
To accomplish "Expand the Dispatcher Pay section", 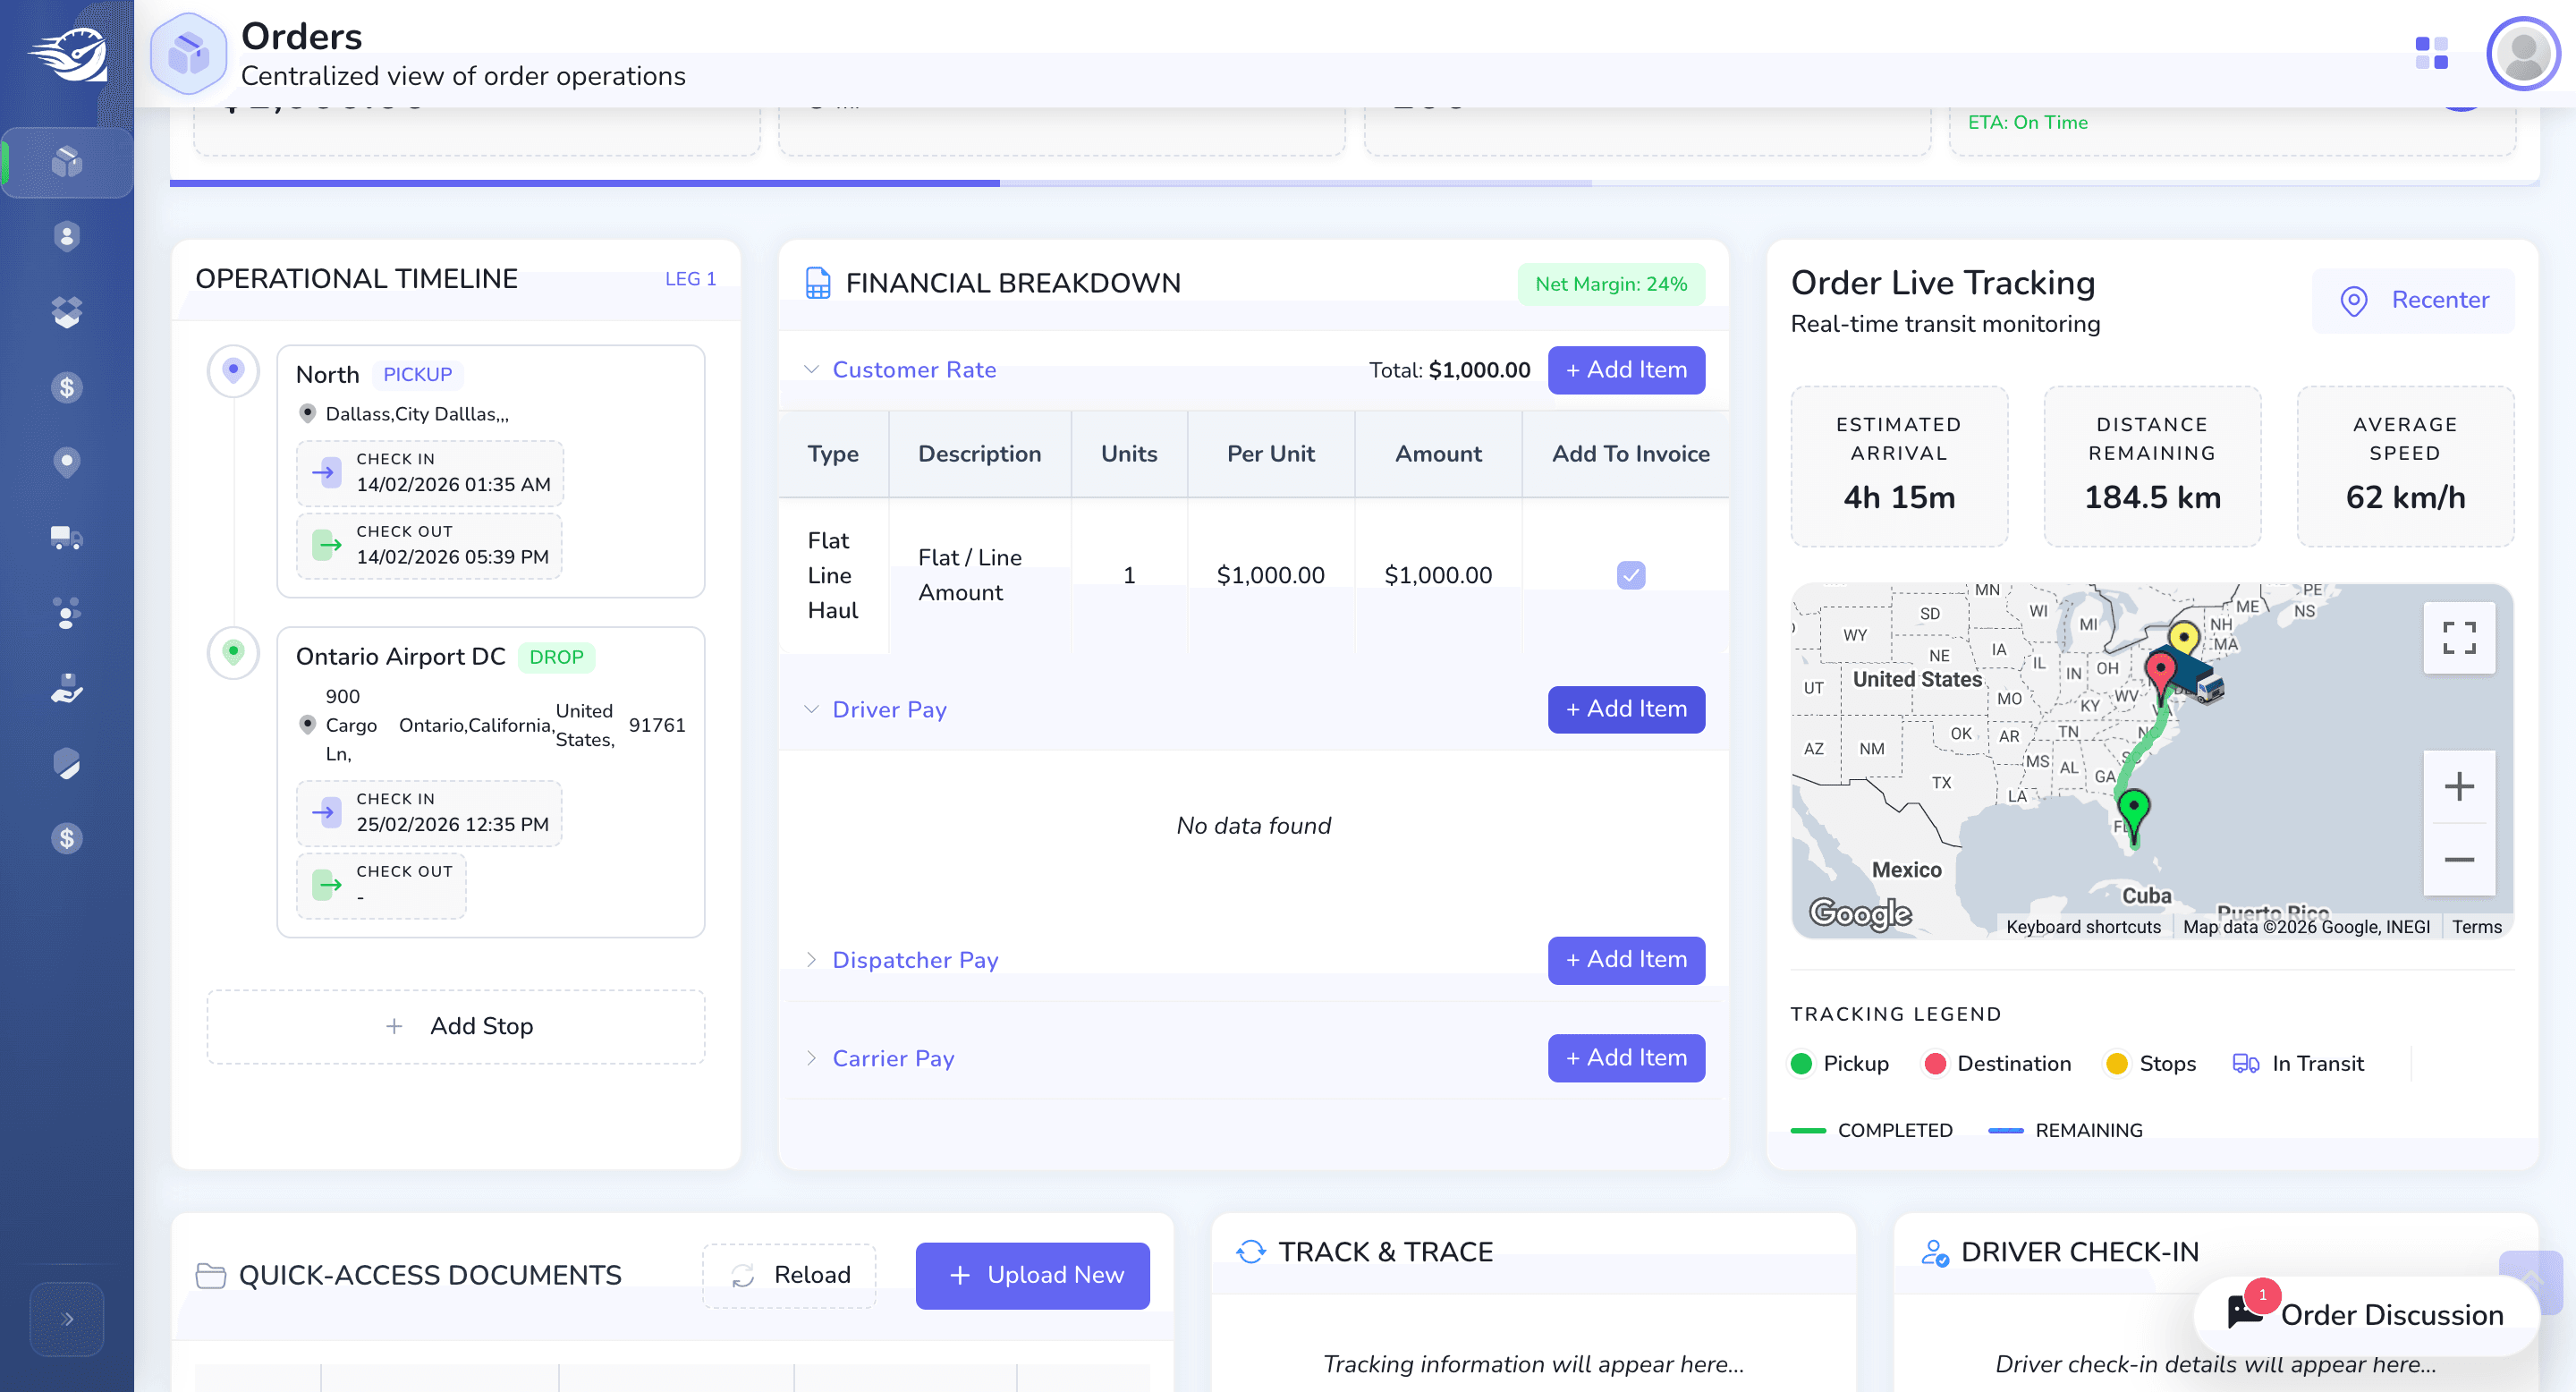I will click(x=811, y=960).
